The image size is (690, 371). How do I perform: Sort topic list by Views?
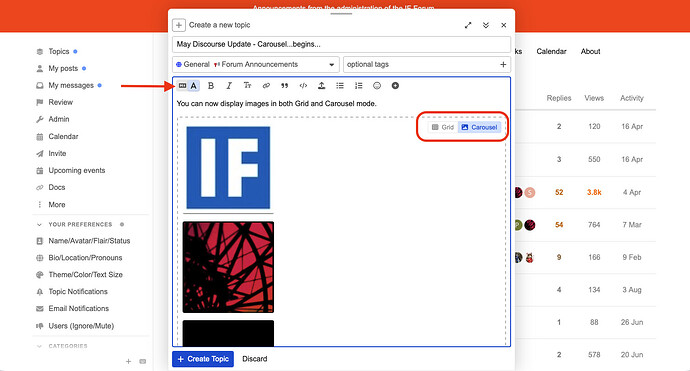point(594,98)
